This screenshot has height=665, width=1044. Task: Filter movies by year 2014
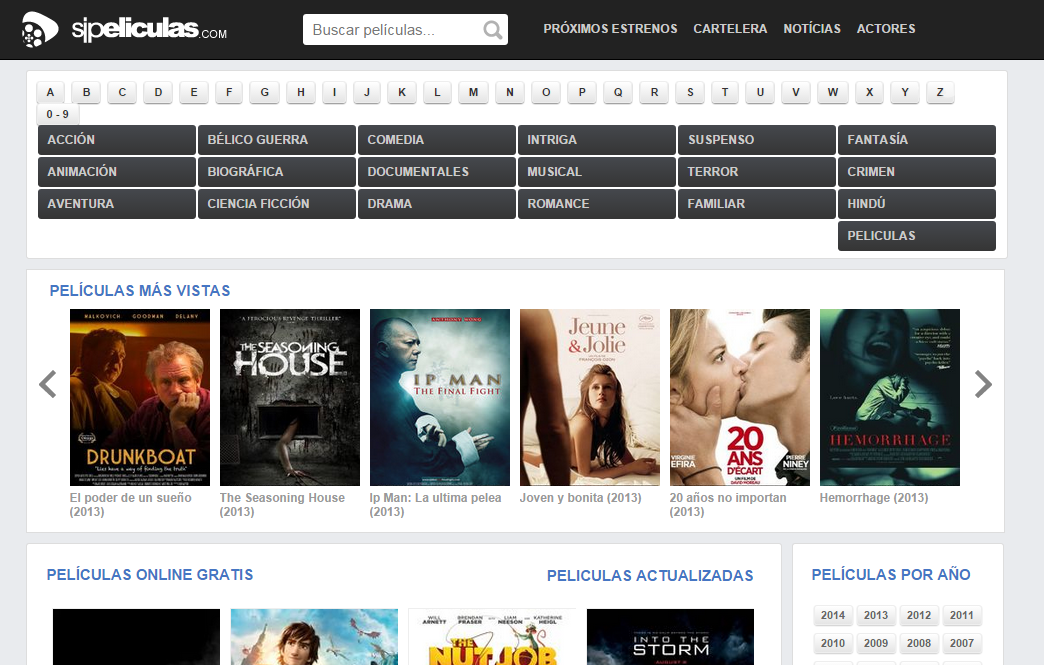coord(833,615)
